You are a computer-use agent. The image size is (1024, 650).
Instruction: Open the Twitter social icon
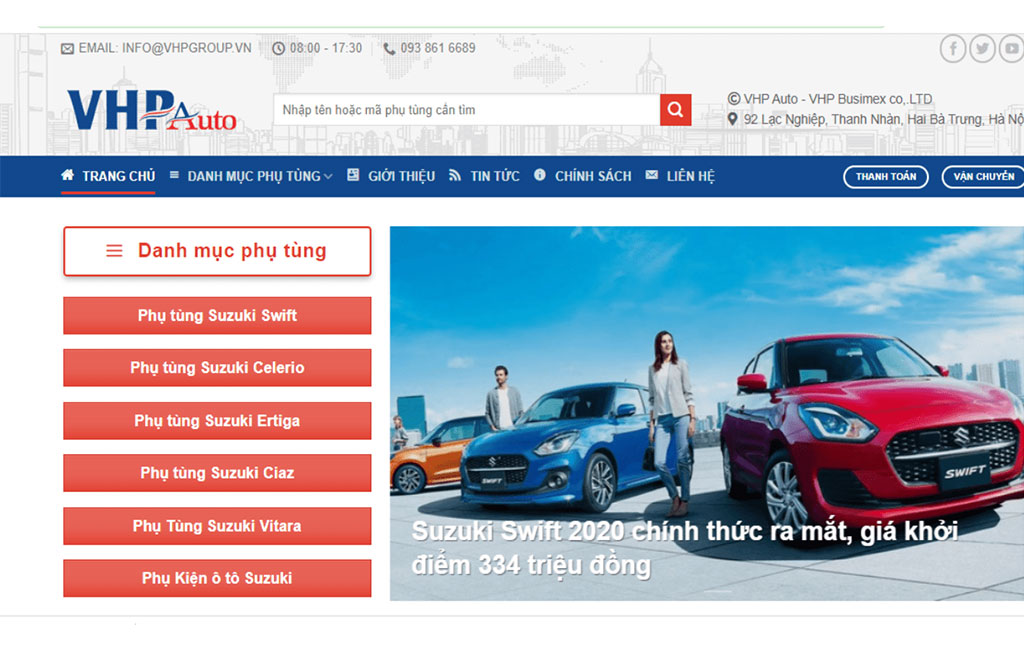click(982, 48)
